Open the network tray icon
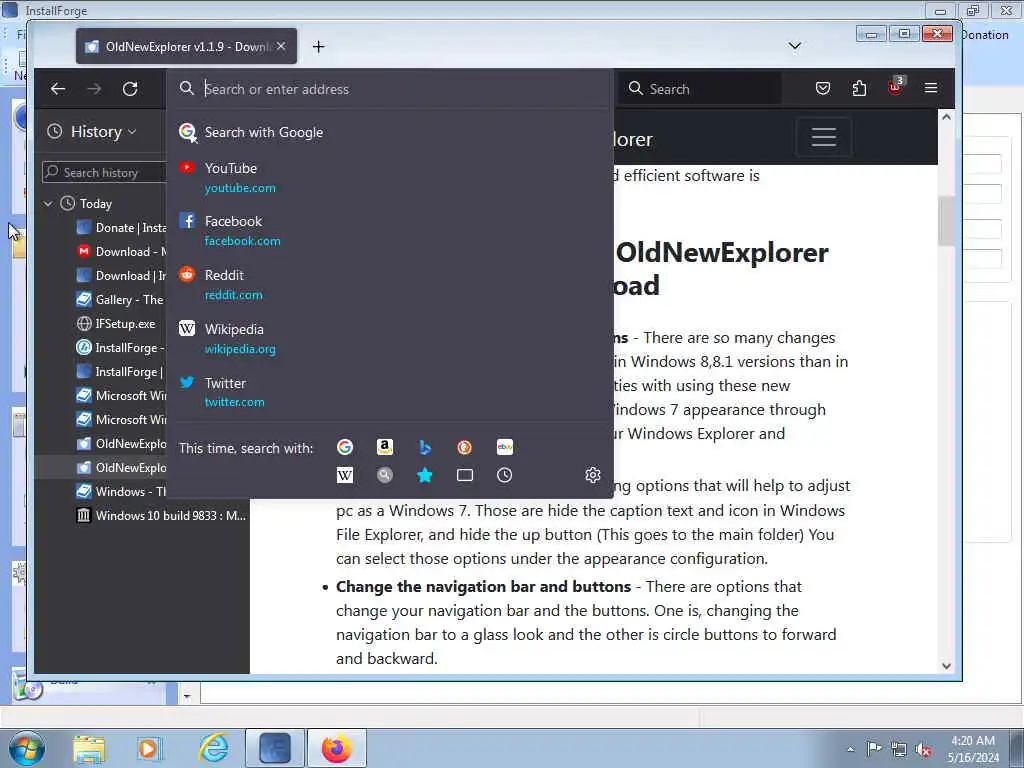The image size is (1024, 768). click(899, 750)
